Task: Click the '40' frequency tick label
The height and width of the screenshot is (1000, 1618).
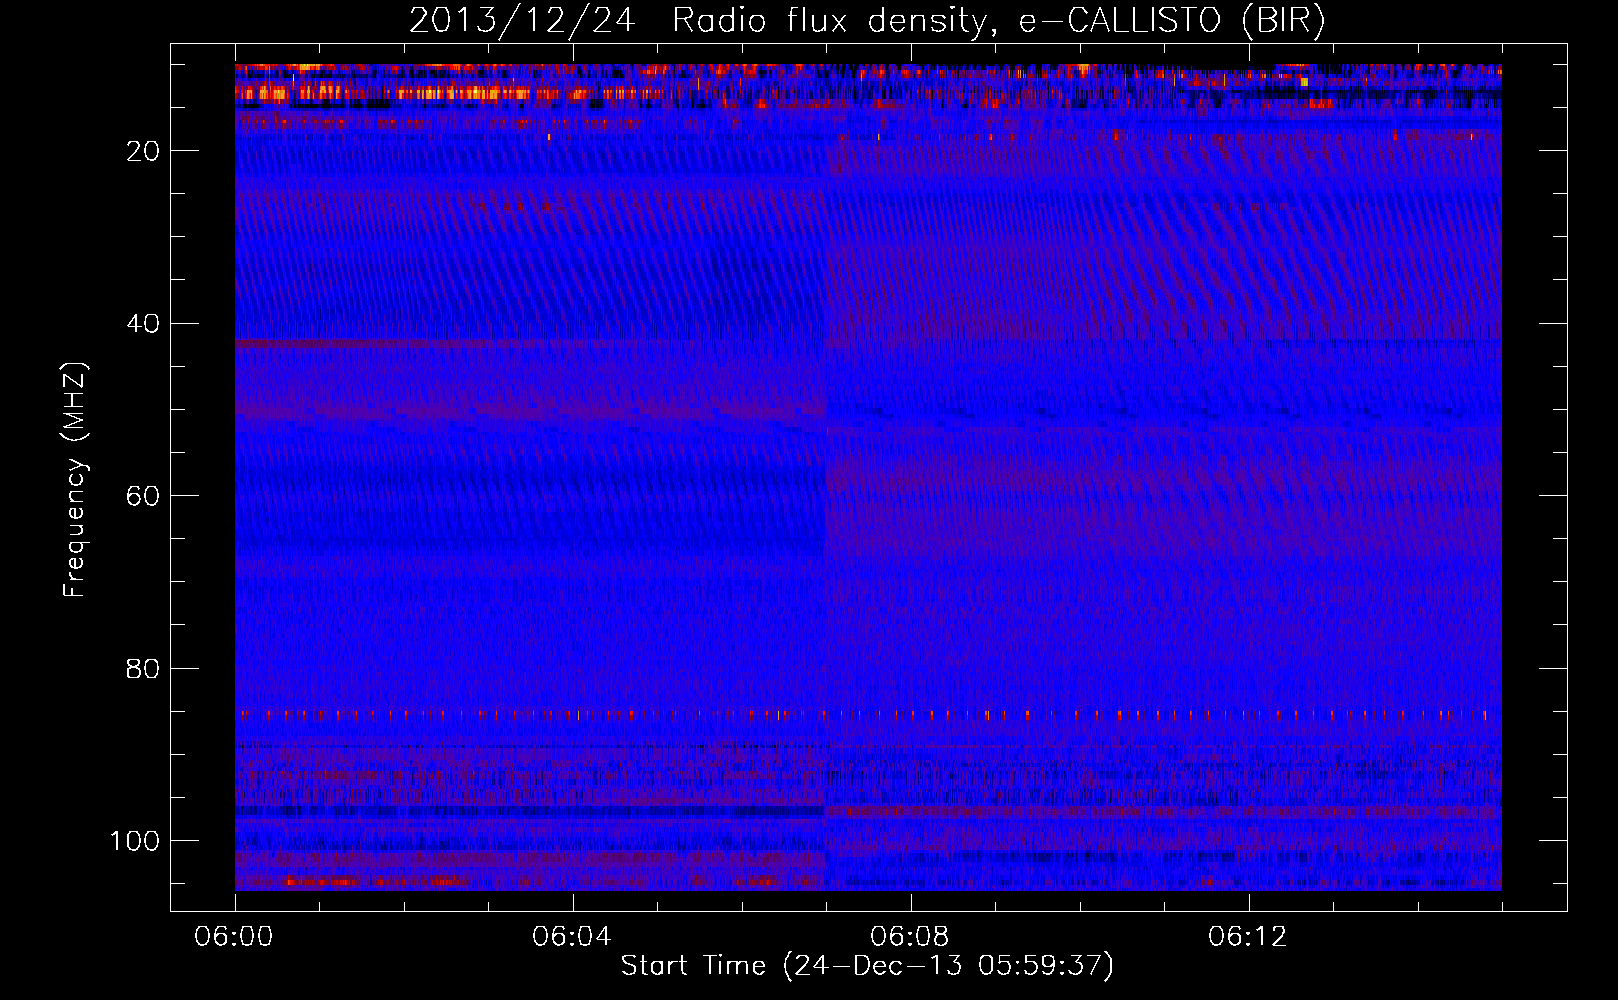Action: coord(143,324)
